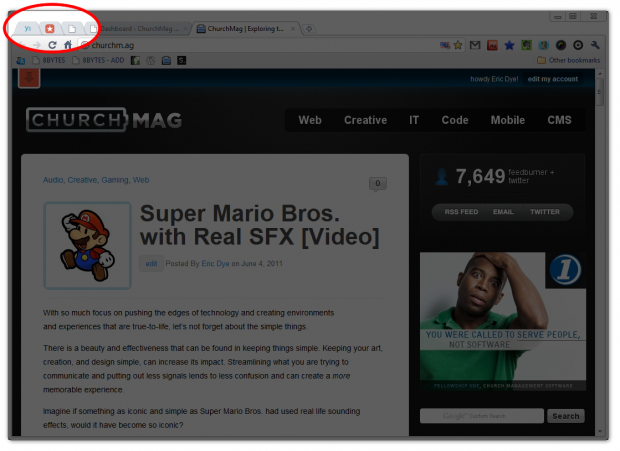
Task: Click the edit post button
Action: [x=151, y=264]
